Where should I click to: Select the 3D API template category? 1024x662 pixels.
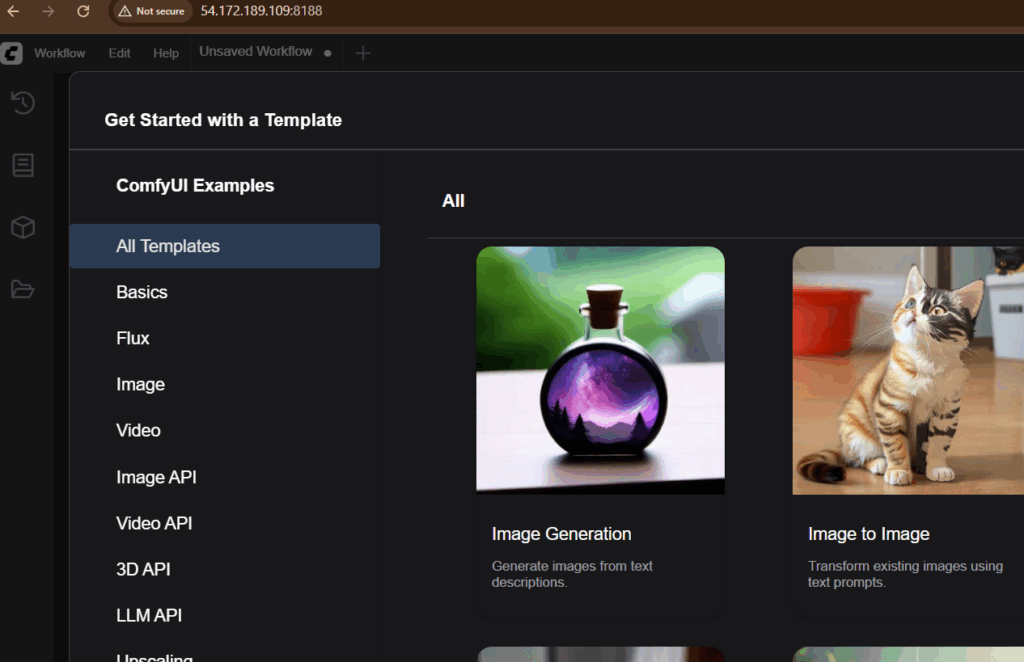[x=225, y=569]
